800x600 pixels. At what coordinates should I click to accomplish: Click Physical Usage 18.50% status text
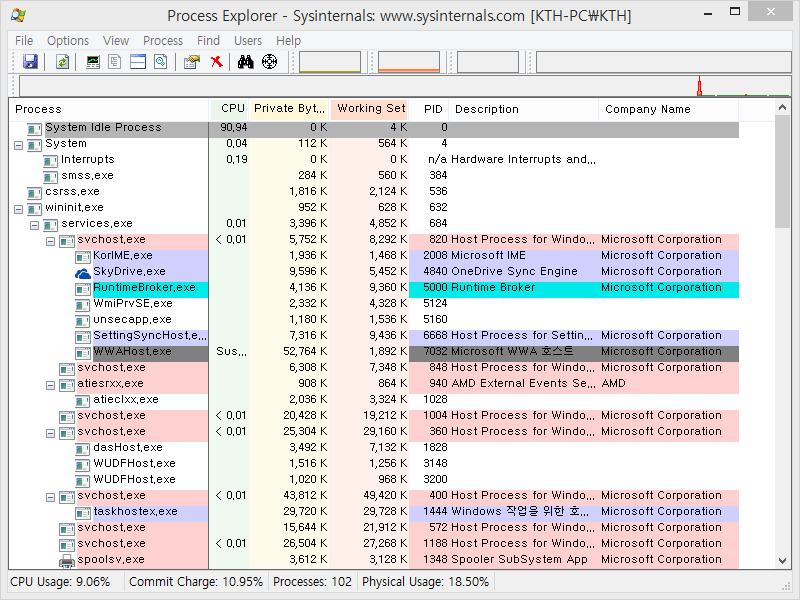pos(426,582)
